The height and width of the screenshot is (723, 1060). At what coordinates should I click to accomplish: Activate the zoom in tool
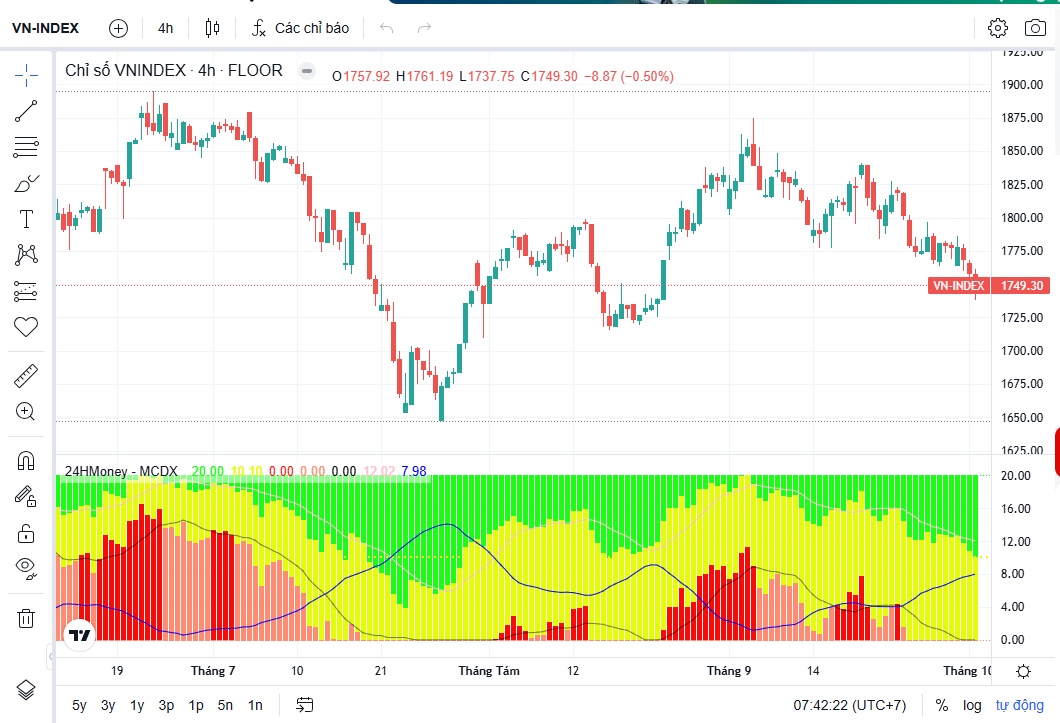click(26, 411)
